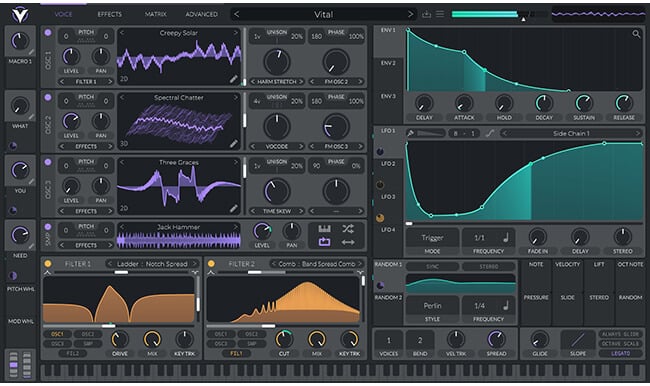Click the pitch wheel control
This screenshot has height=386, width=650.
13,364
